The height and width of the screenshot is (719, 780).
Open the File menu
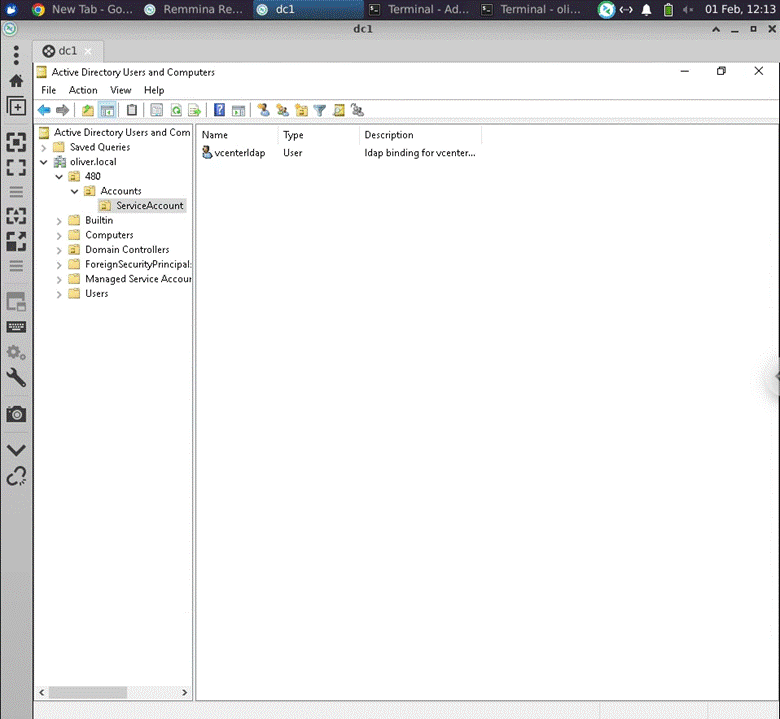tap(48, 90)
